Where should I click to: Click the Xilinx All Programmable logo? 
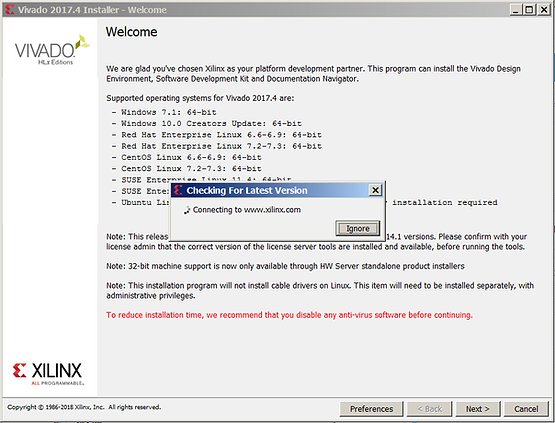click(48, 374)
